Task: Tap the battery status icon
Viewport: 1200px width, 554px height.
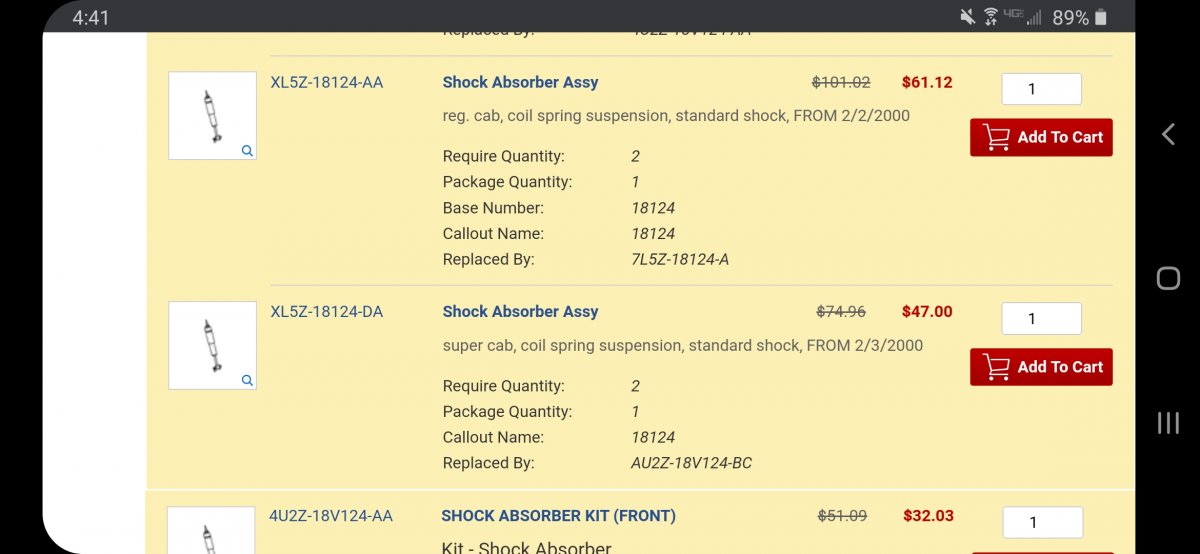Action: (x=1101, y=17)
